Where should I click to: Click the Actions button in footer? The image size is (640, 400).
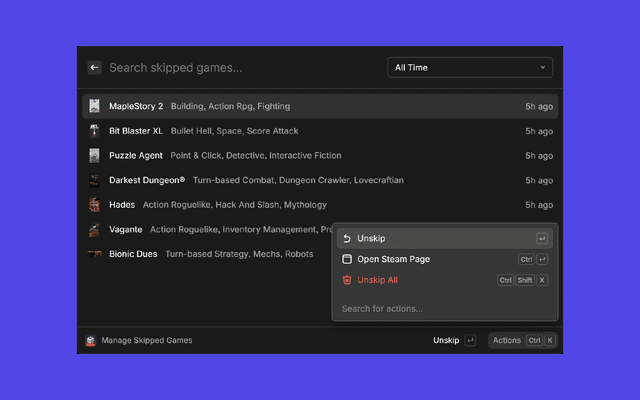(x=523, y=340)
